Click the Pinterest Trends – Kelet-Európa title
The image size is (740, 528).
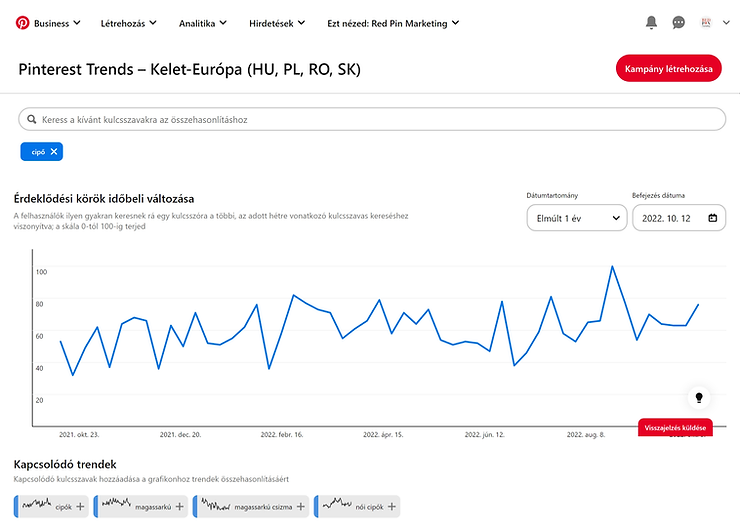(x=190, y=69)
